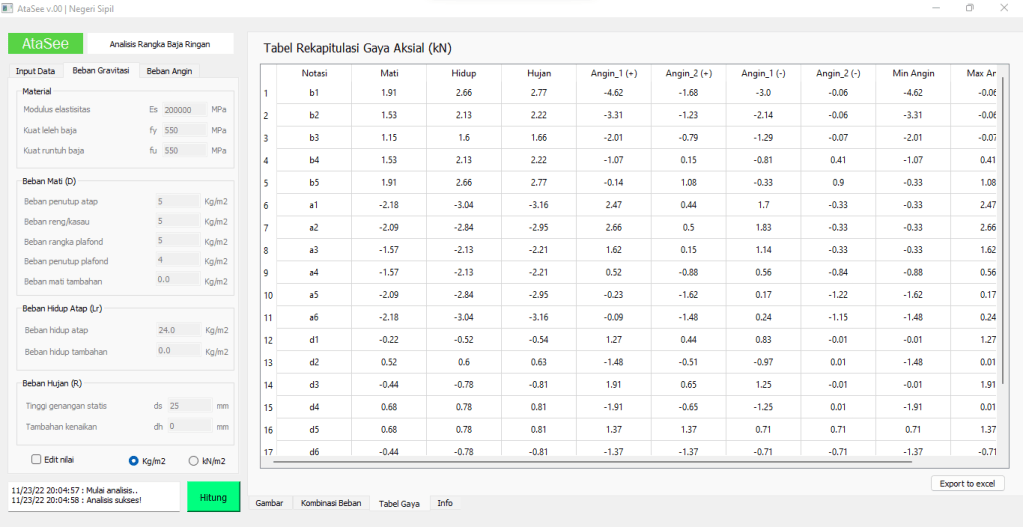Enable the Edit nilai checkbox

click(37, 460)
